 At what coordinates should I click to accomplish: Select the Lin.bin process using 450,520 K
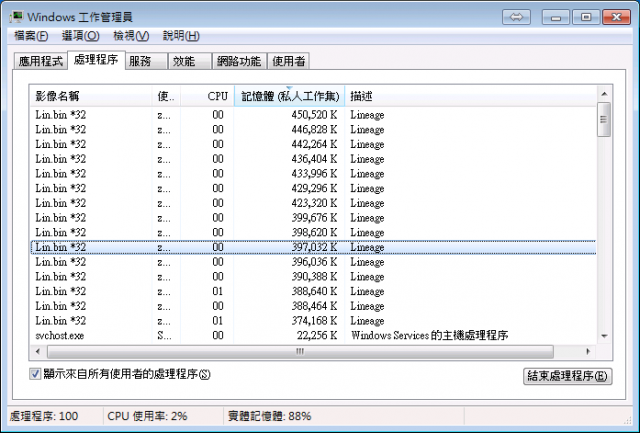pyautogui.click(x=313, y=115)
